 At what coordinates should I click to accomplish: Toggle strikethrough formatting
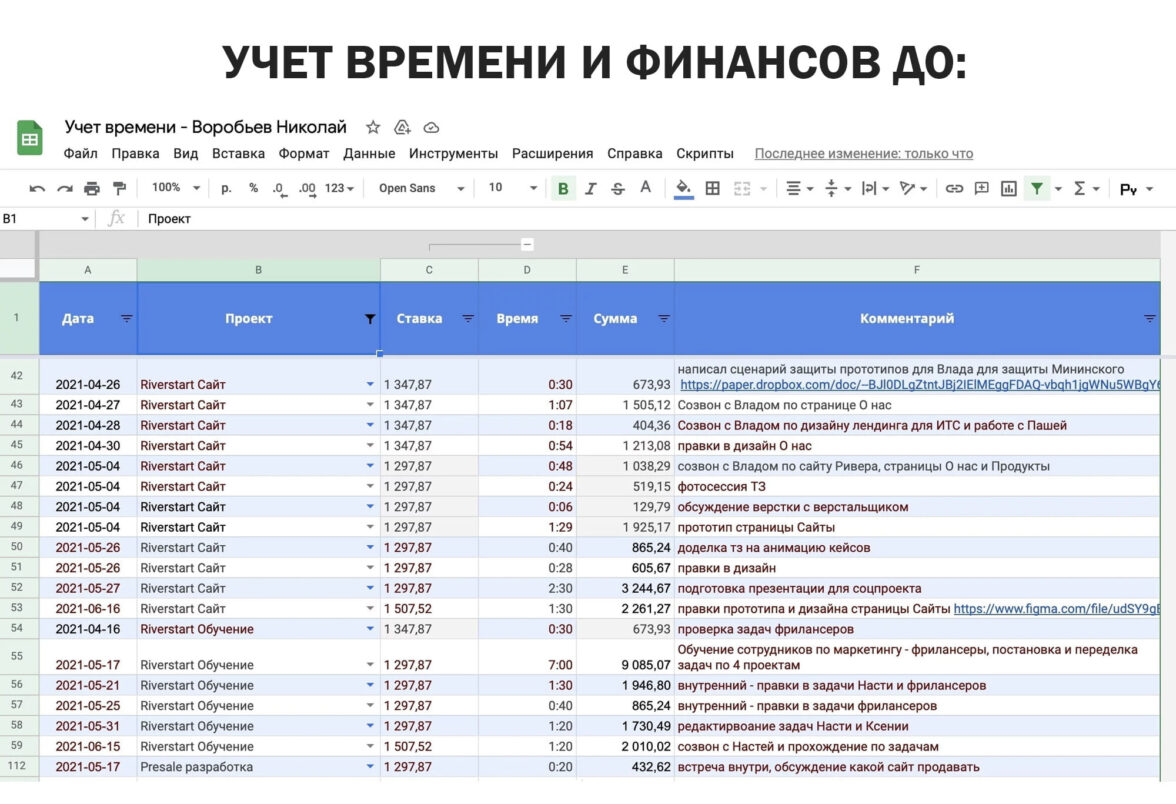tap(618, 188)
